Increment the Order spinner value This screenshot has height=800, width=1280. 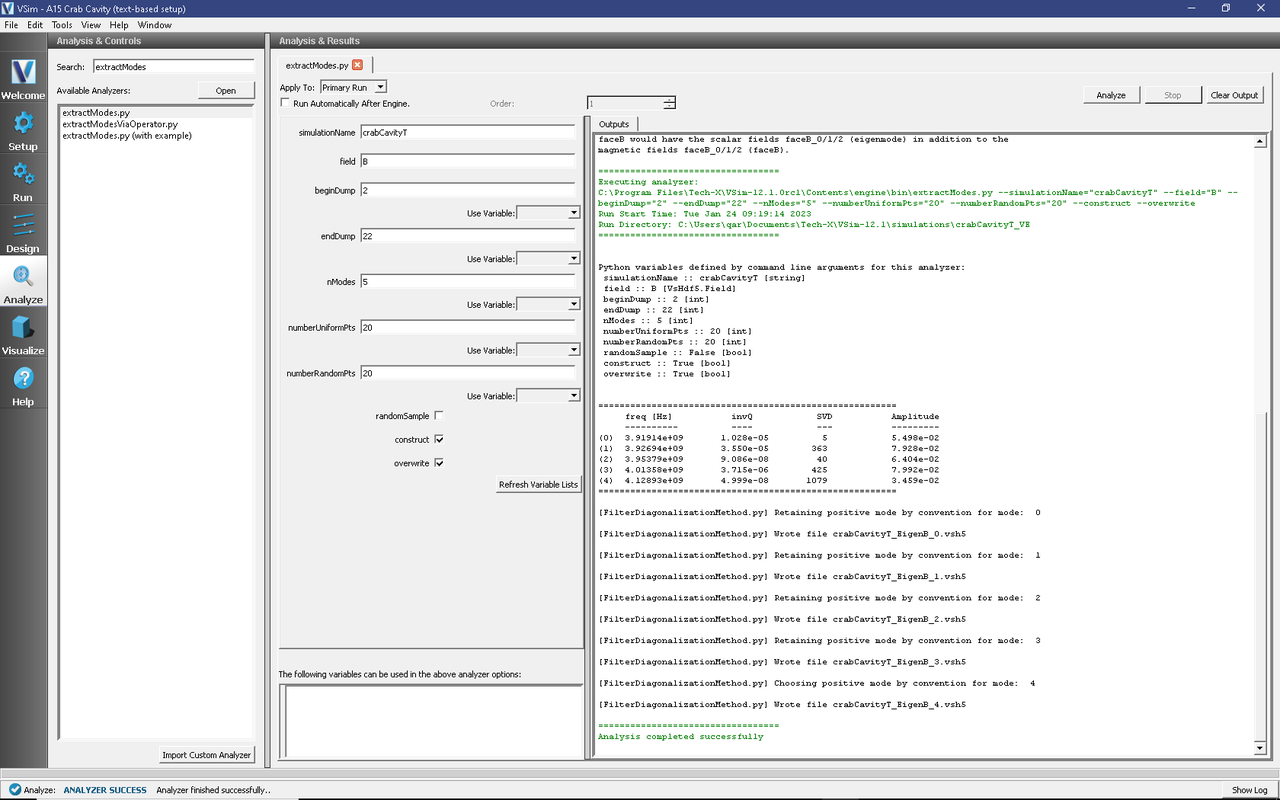[669, 99]
